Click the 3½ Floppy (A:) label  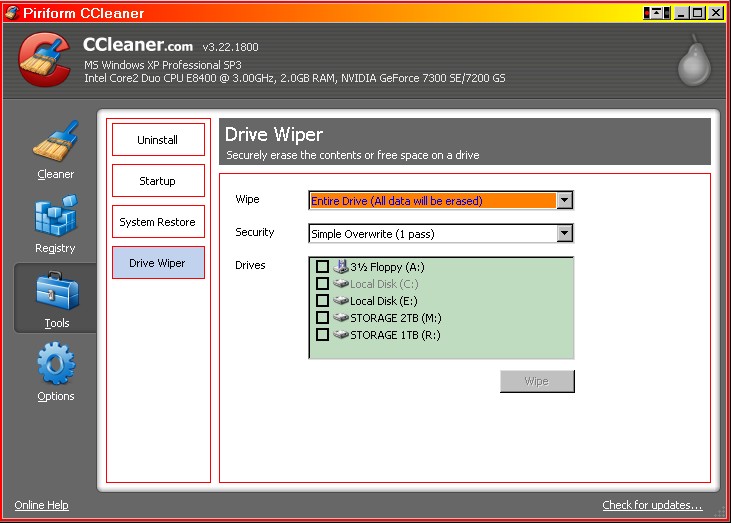point(387,267)
